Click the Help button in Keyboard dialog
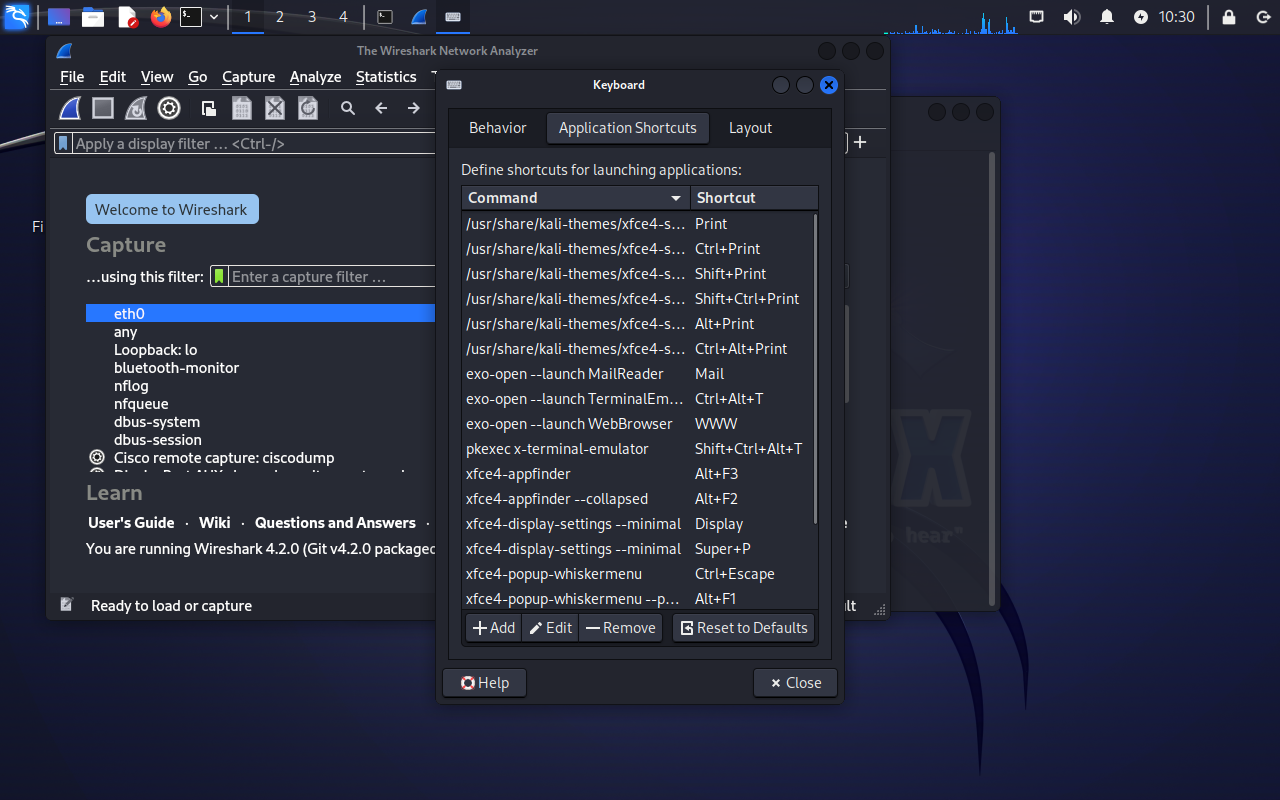The height and width of the screenshot is (800, 1280). (x=484, y=683)
